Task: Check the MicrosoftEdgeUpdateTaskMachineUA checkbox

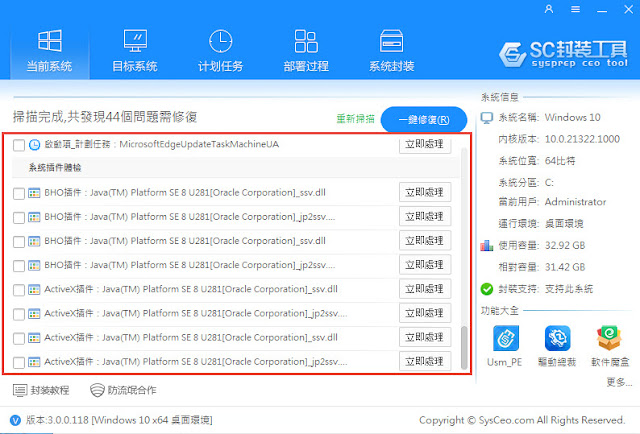Action: 19,145
